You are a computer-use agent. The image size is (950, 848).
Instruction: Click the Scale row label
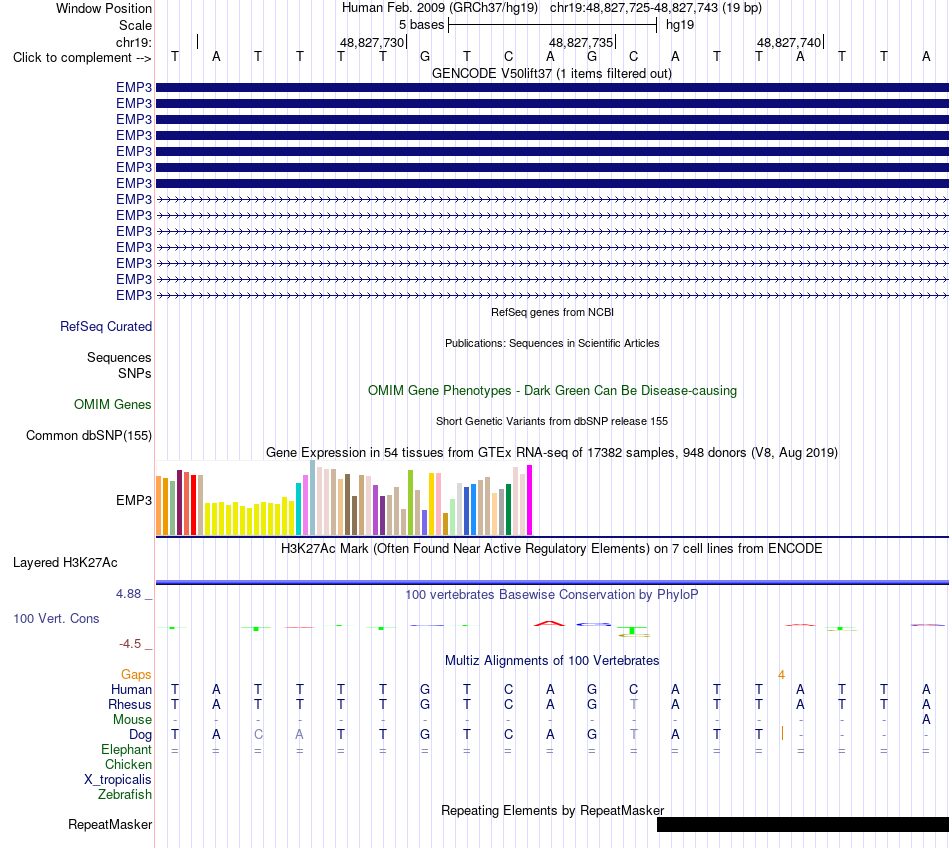[135, 25]
